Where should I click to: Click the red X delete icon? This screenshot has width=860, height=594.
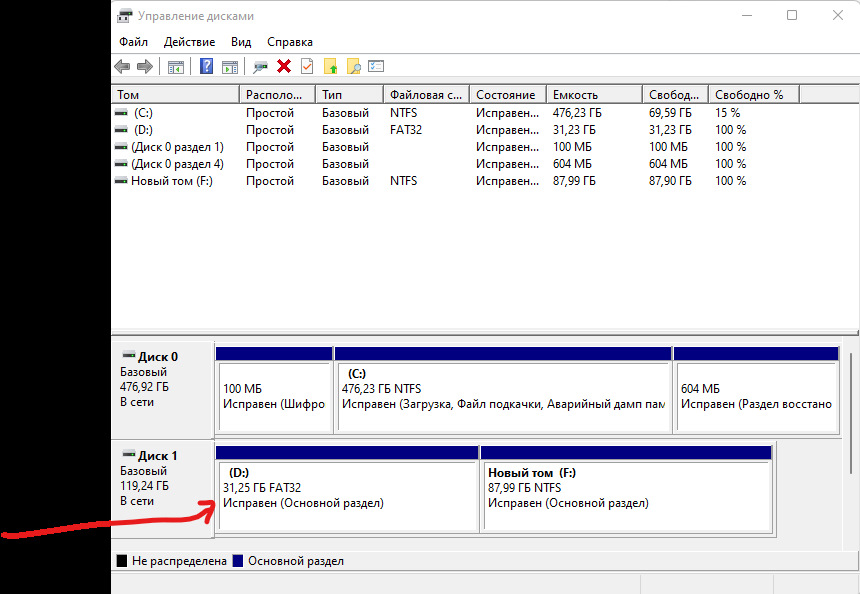[x=284, y=66]
